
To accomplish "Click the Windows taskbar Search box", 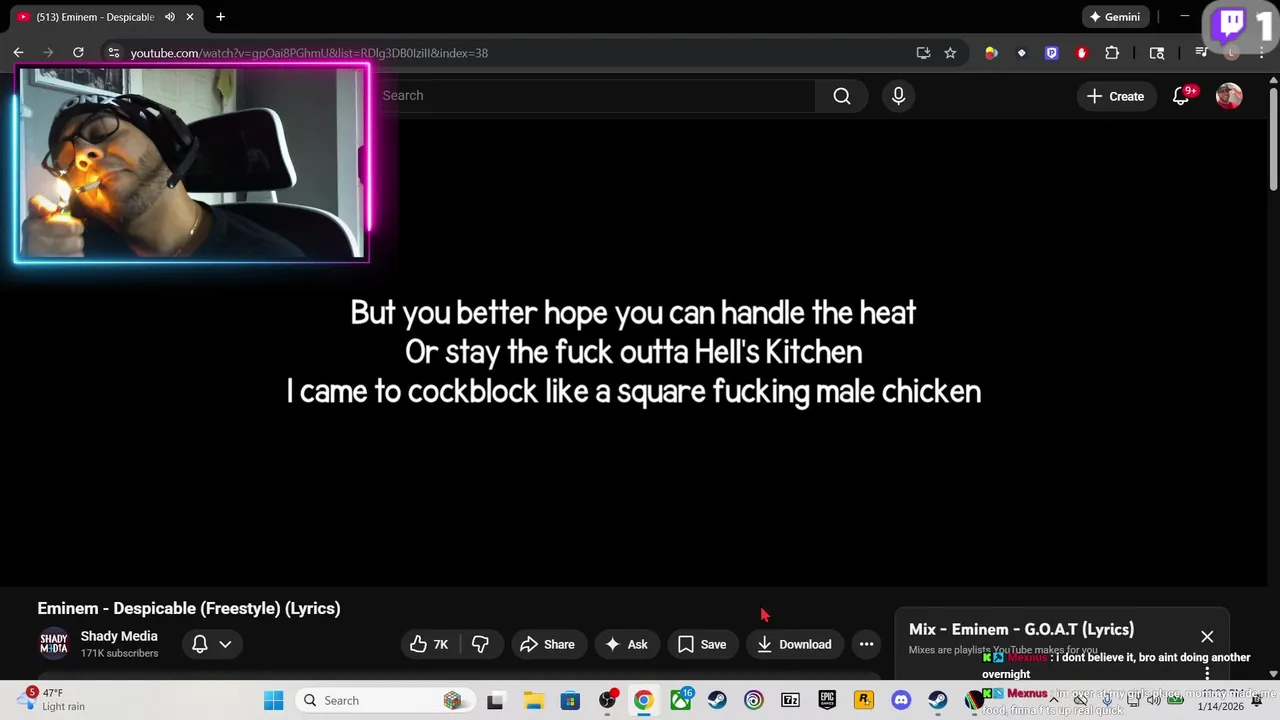I will pyautogui.click(x=385, y=700).
